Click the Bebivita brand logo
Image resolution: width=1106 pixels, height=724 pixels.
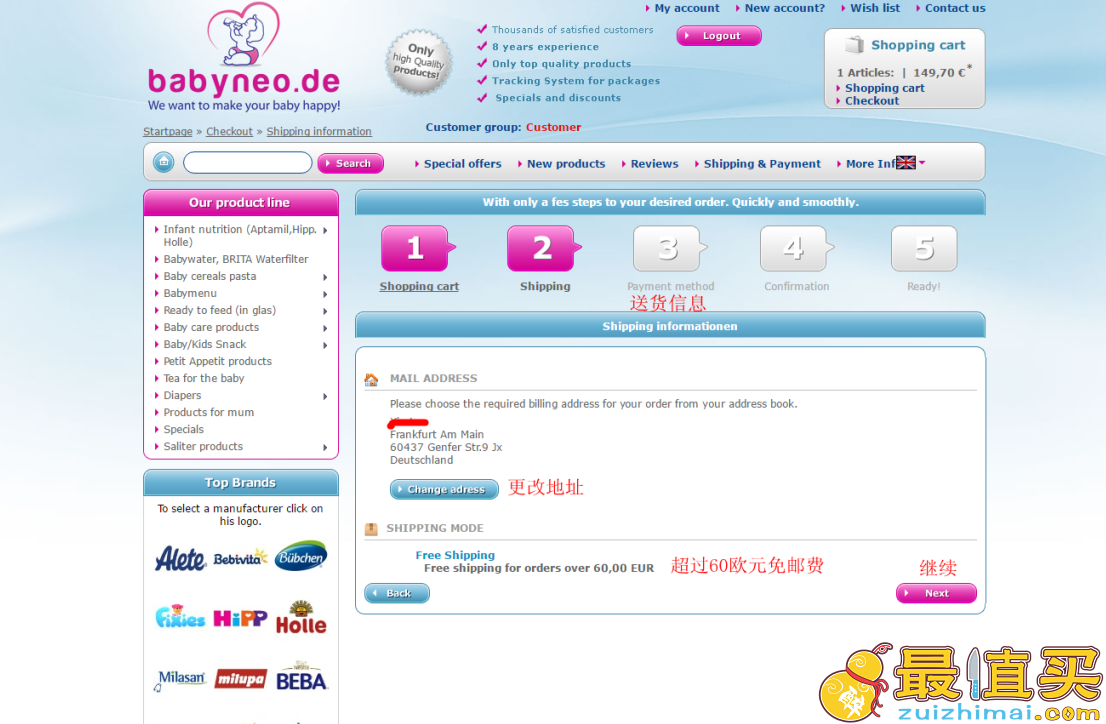pos(240,558)
